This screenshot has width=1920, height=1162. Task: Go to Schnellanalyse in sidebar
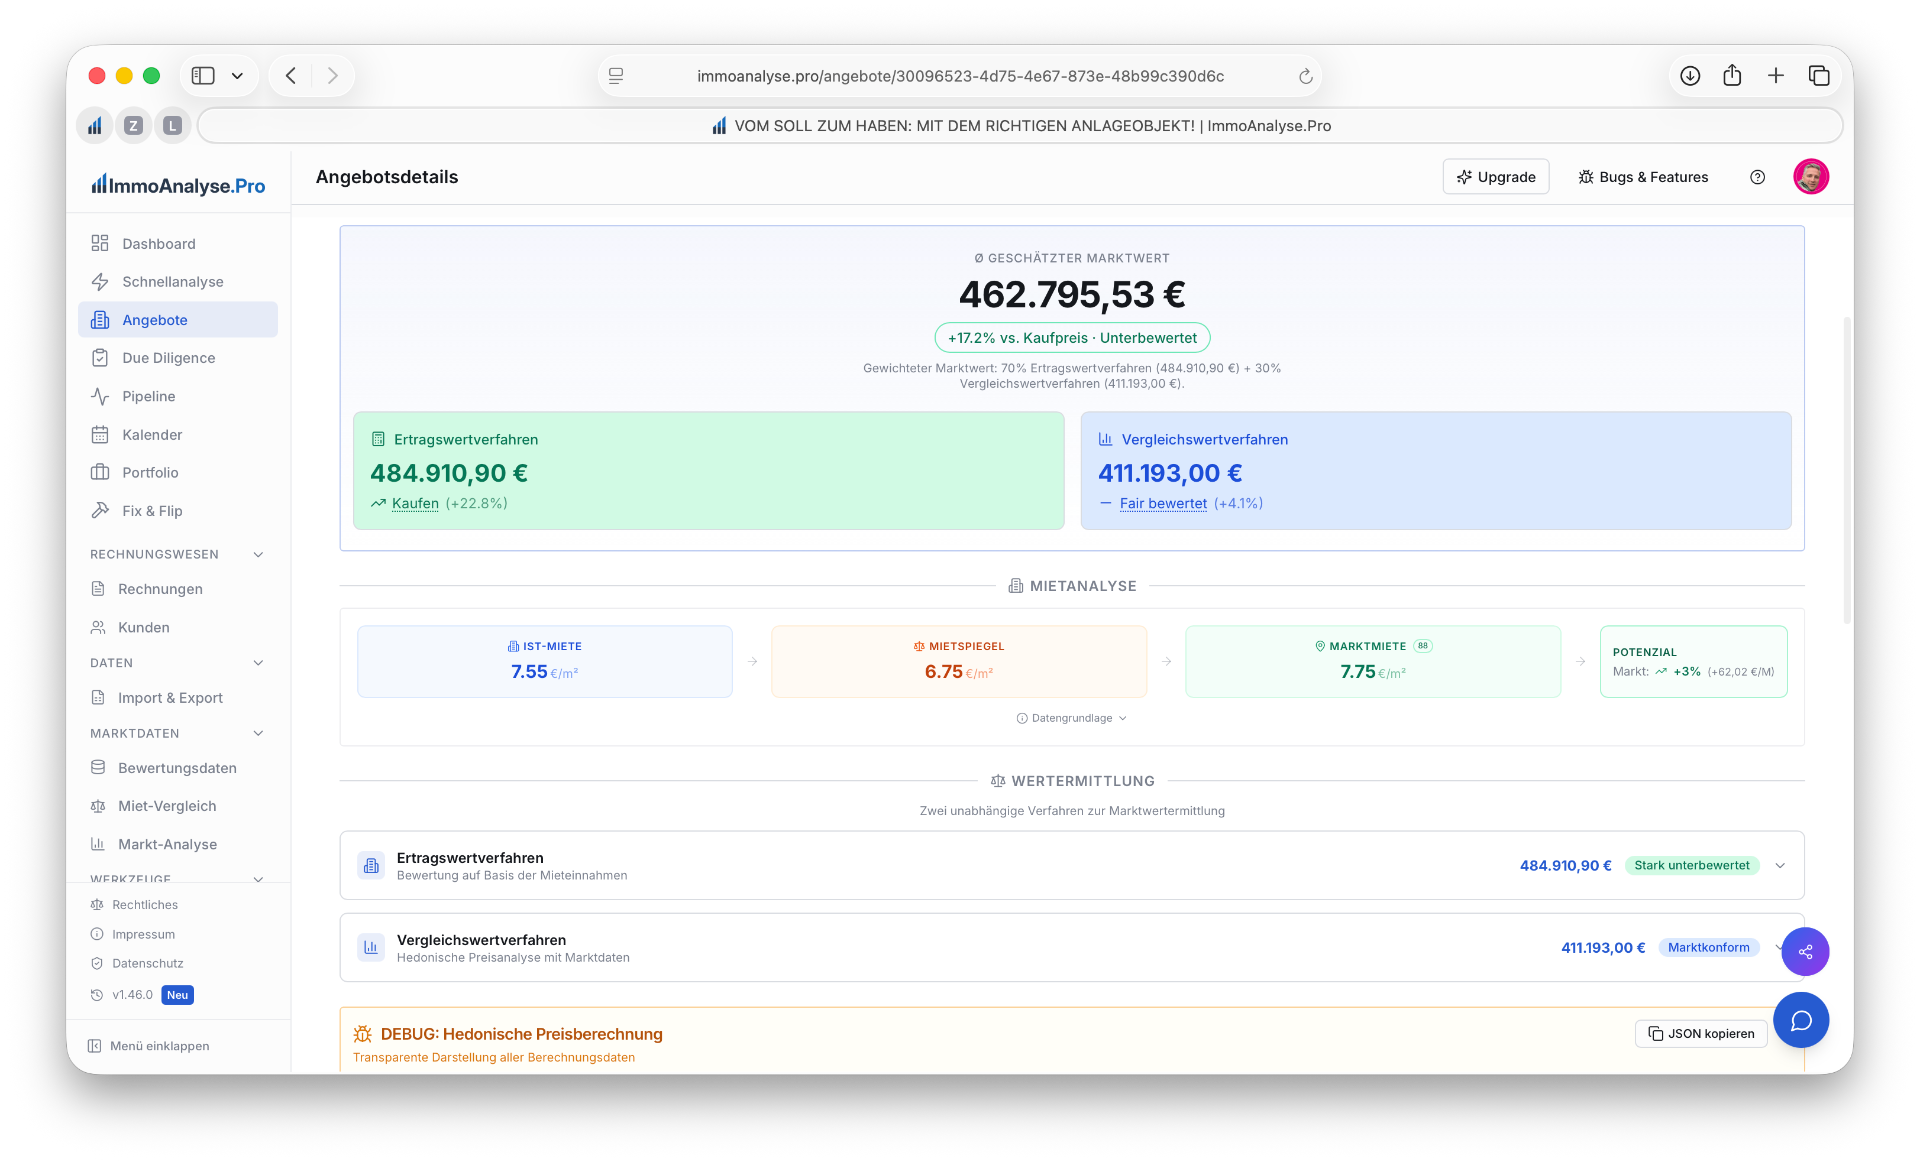[178, 282]
